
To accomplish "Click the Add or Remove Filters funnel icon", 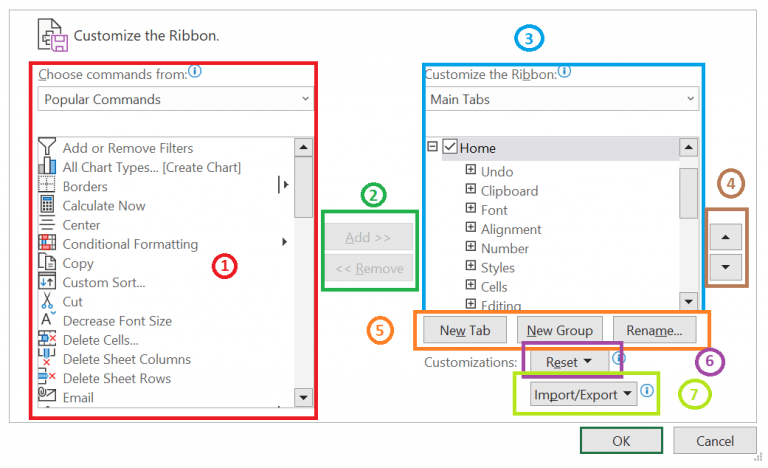I will [x=47, y=147].
